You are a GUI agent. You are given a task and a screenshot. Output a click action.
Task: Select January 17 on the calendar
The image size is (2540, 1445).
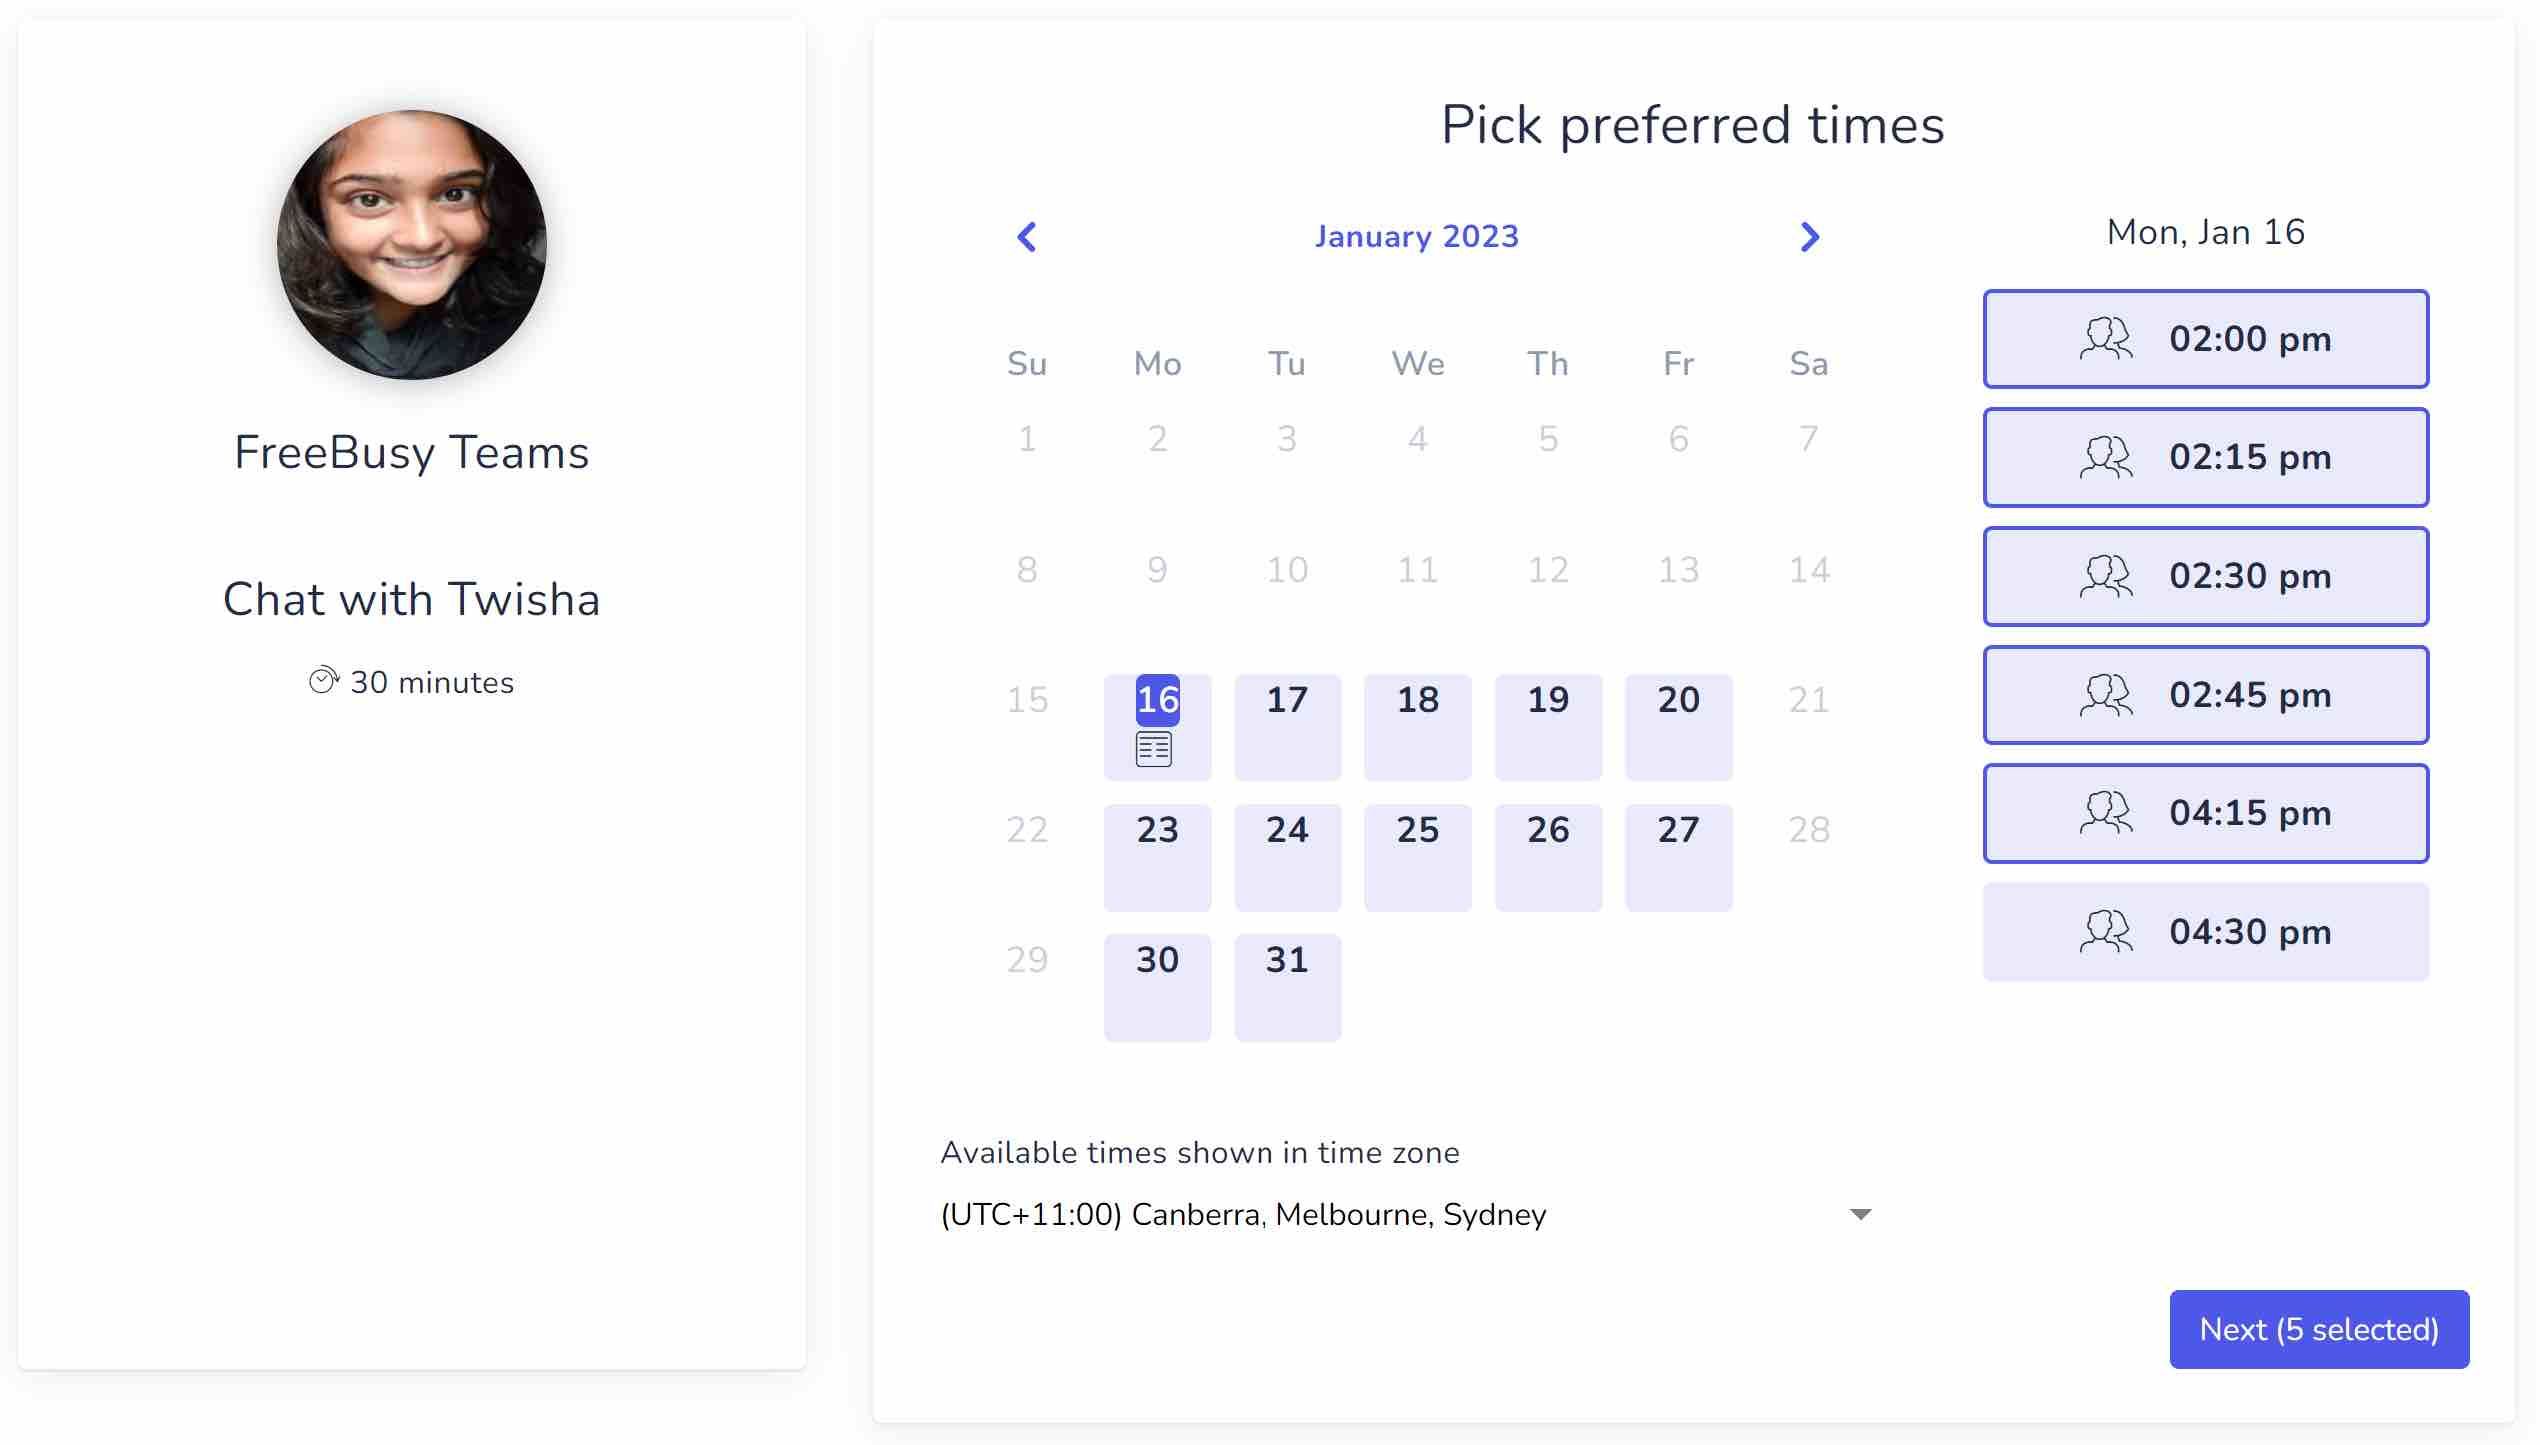[x=1287, y=726]
